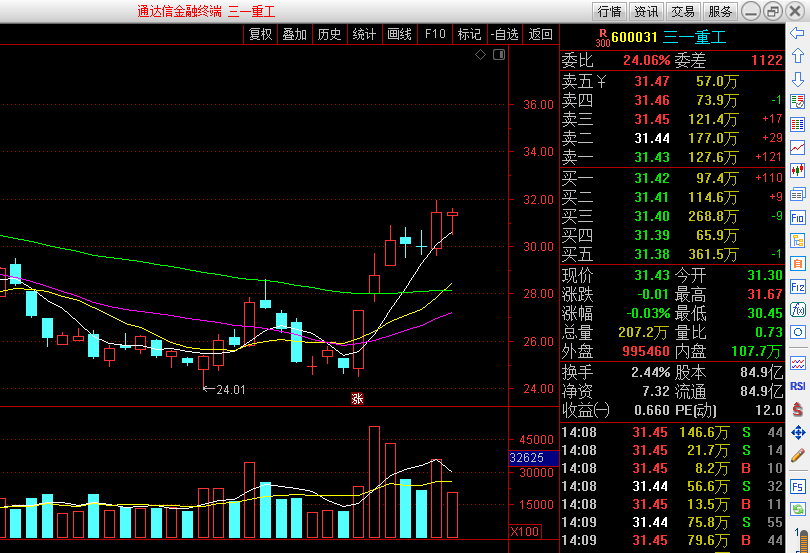The width and height of the screenshot is (810, 553).
Task: Toggle 自选 watchlist for this stock
Action: pyautogui.click(x=503, y=34)
